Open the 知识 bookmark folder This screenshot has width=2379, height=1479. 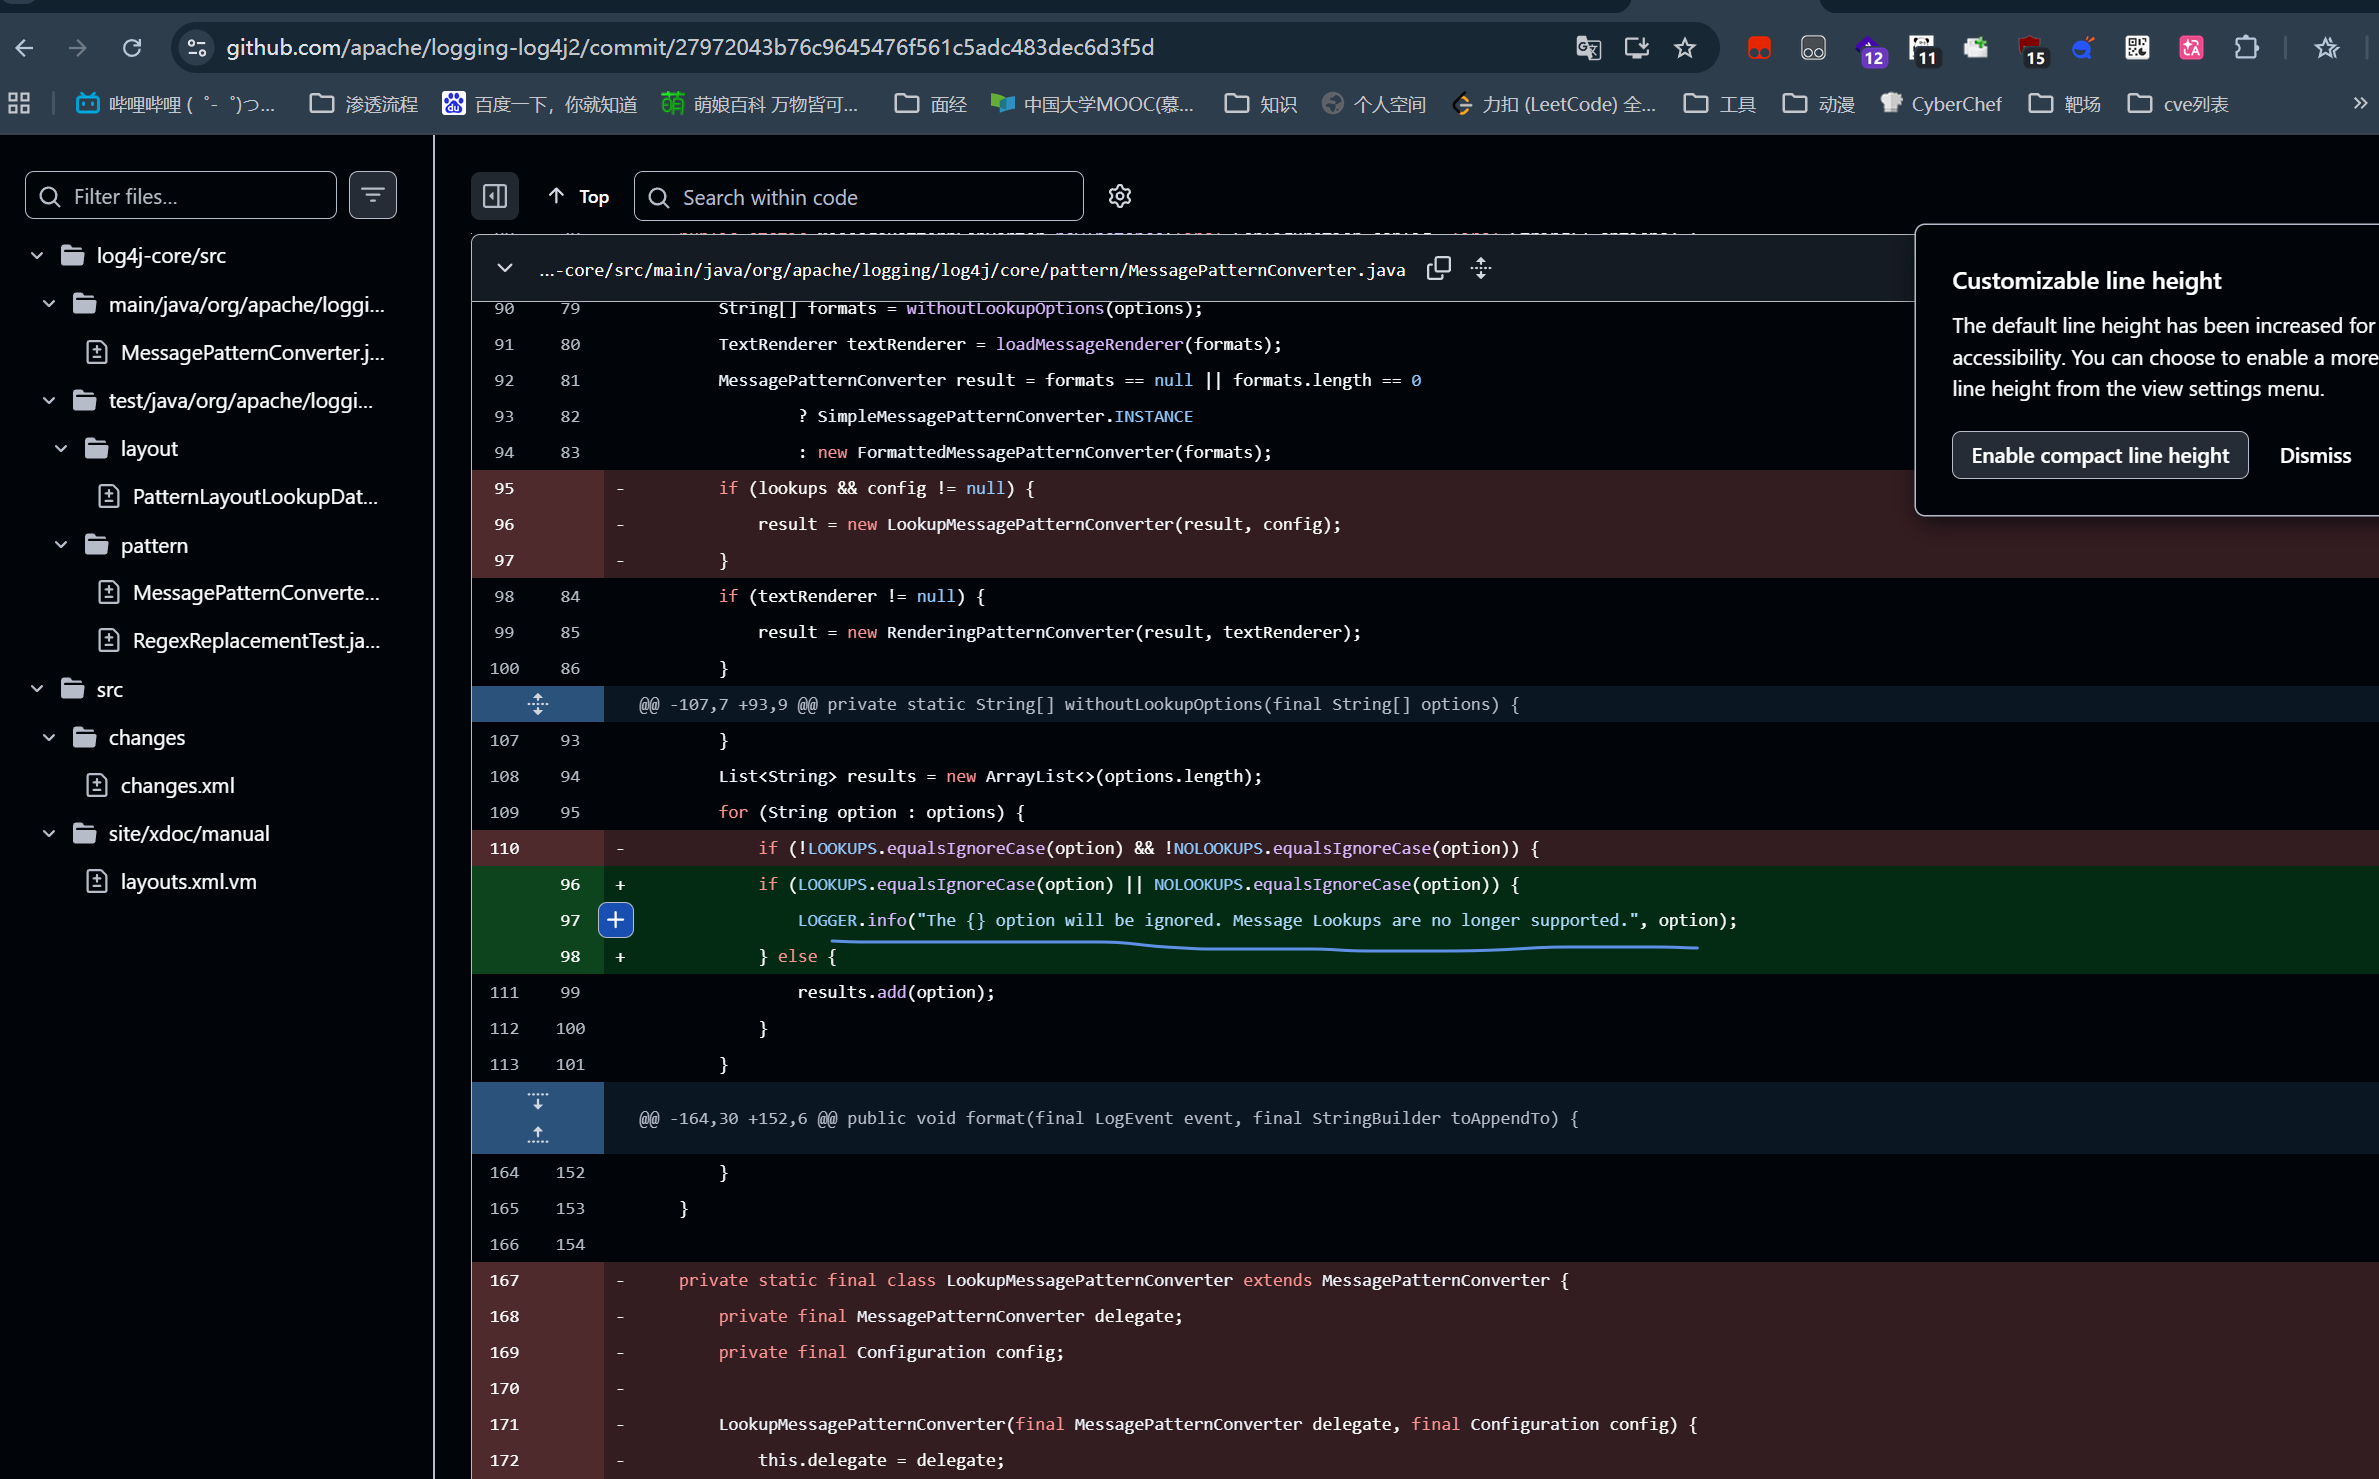coord(1260,103)
